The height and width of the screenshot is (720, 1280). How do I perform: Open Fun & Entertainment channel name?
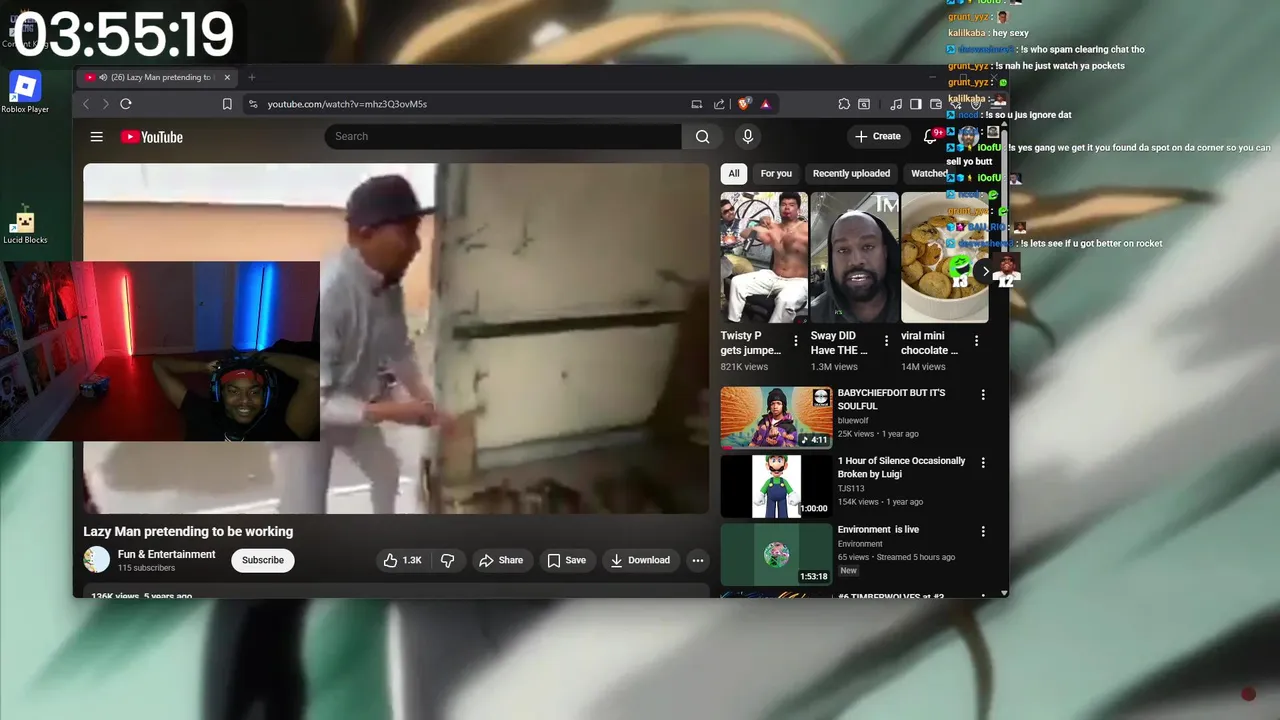tap(167, 554)
